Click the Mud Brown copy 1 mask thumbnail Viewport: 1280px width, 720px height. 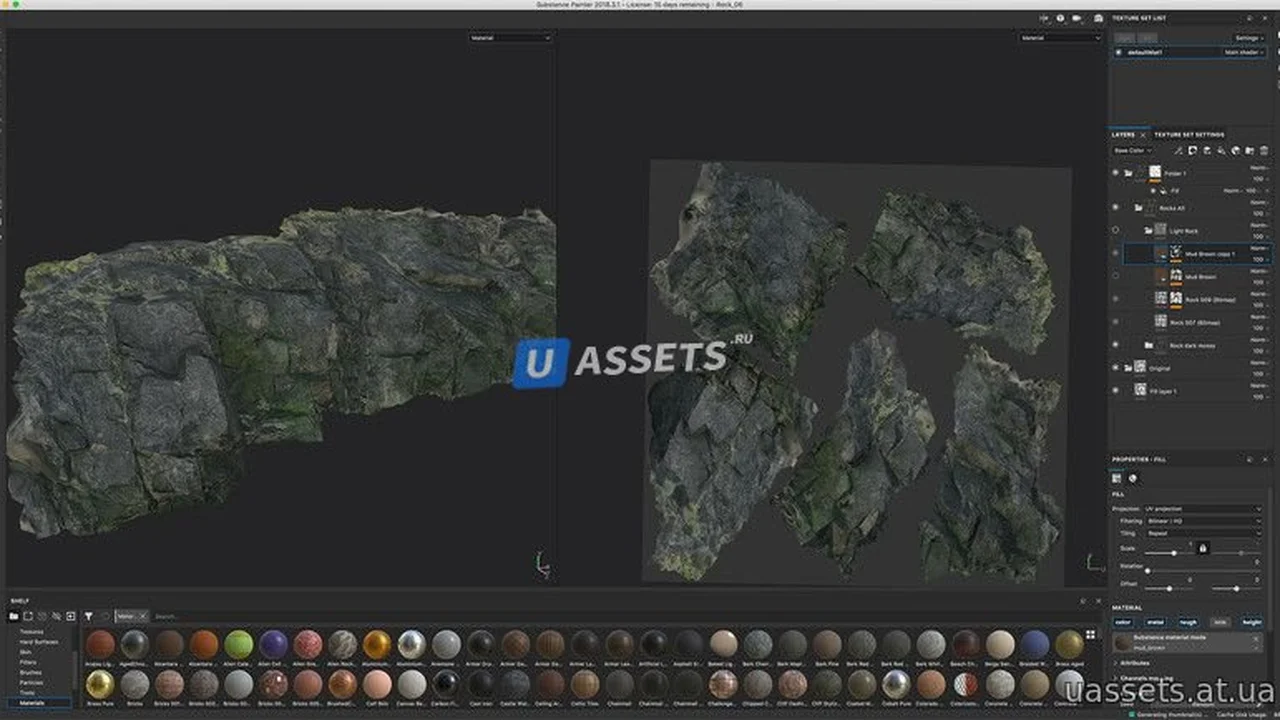[x=1176, y=250]
